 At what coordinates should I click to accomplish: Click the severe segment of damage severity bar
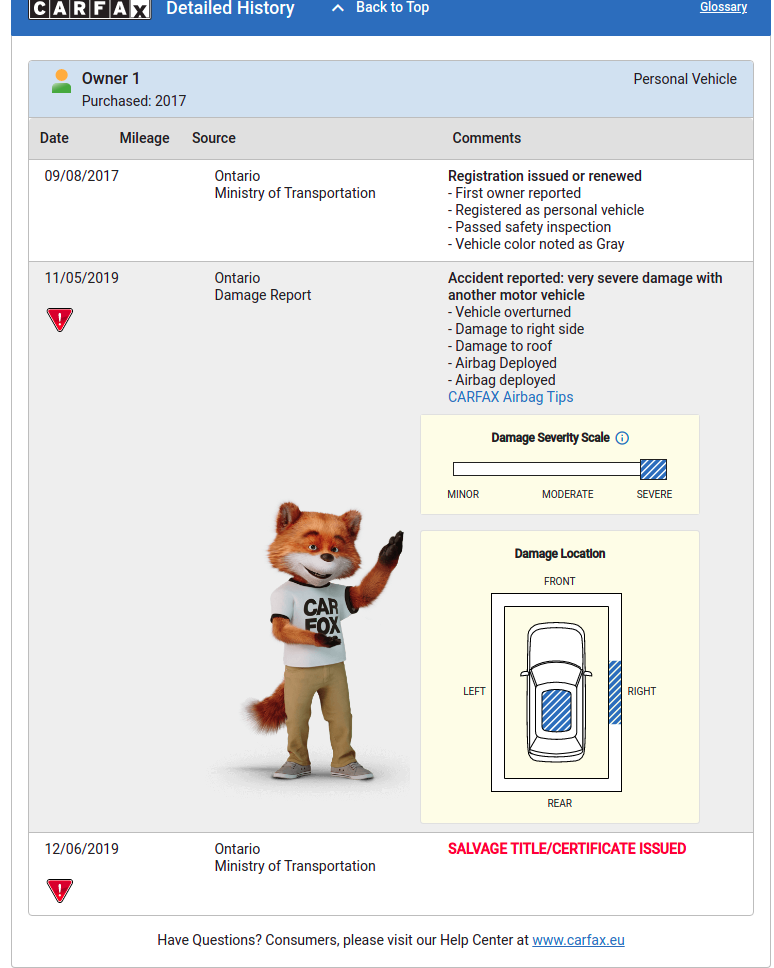coord(653,470)
